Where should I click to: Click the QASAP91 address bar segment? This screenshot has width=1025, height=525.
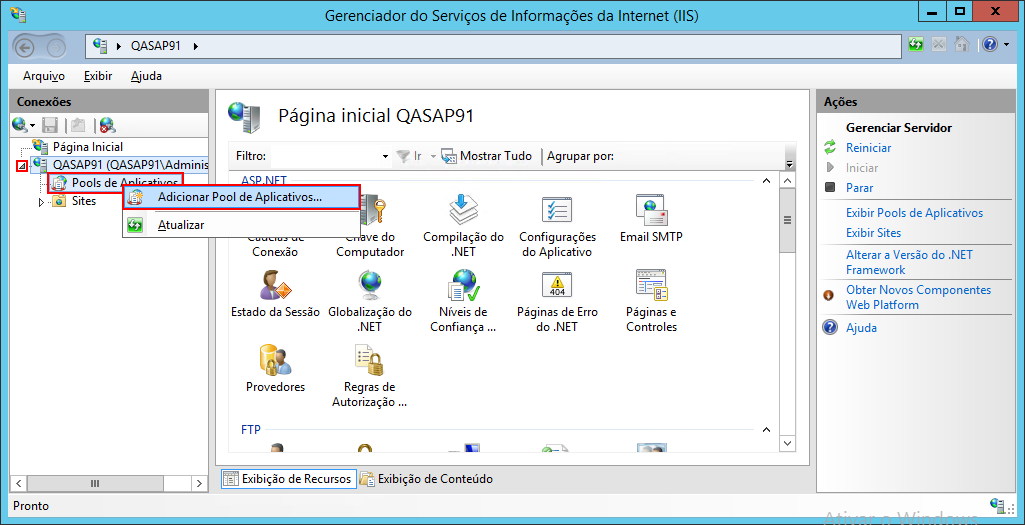(x=156, y=46)
